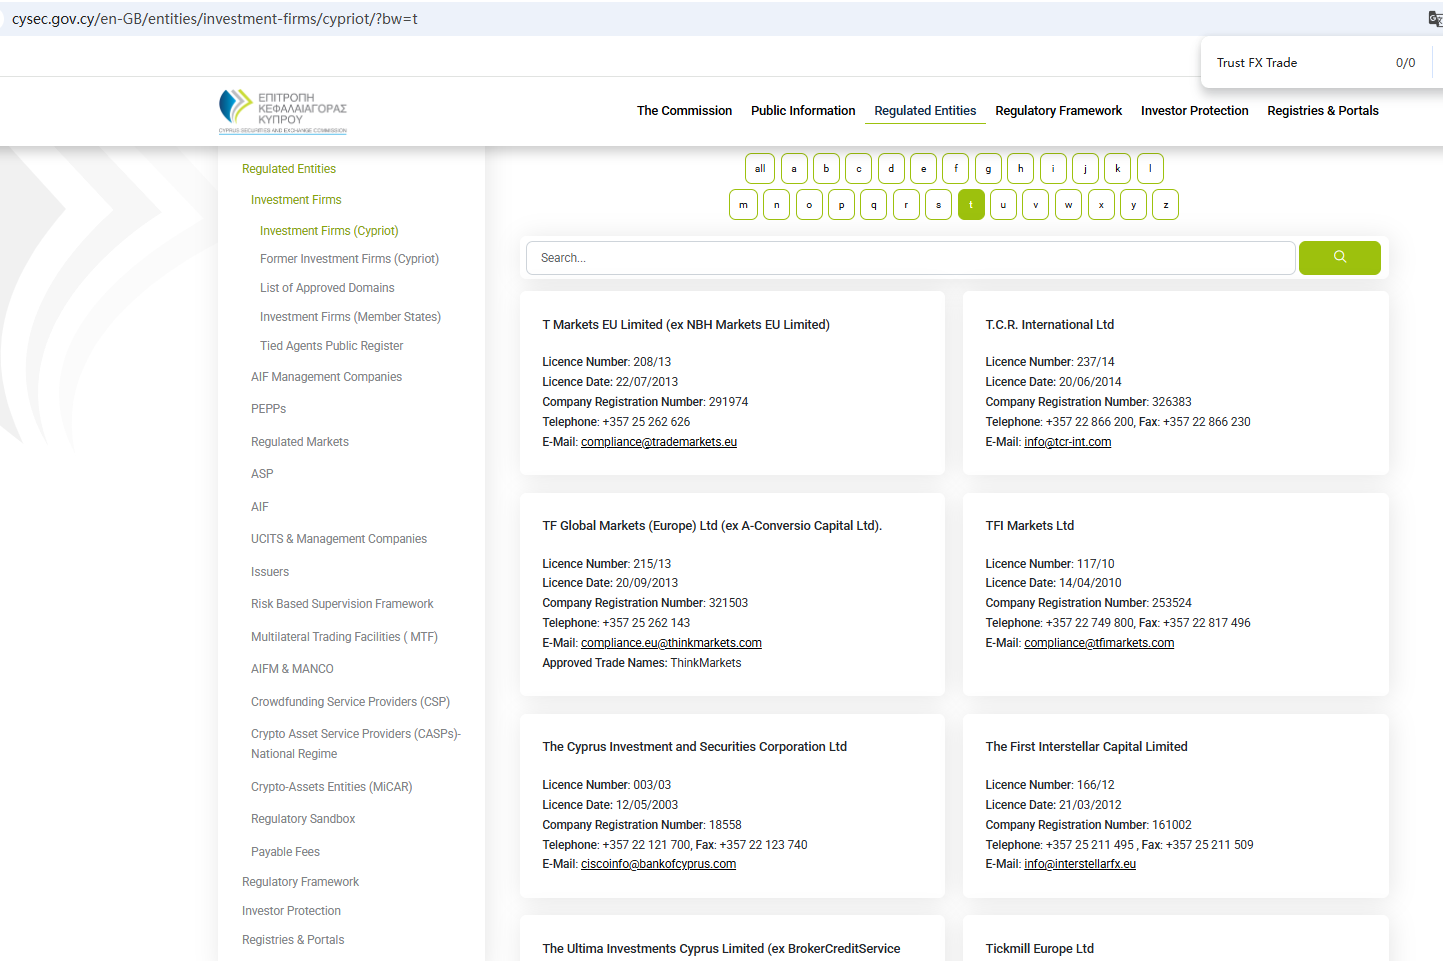Go to Crowdfunding Service Providers (CSP)

350,702
